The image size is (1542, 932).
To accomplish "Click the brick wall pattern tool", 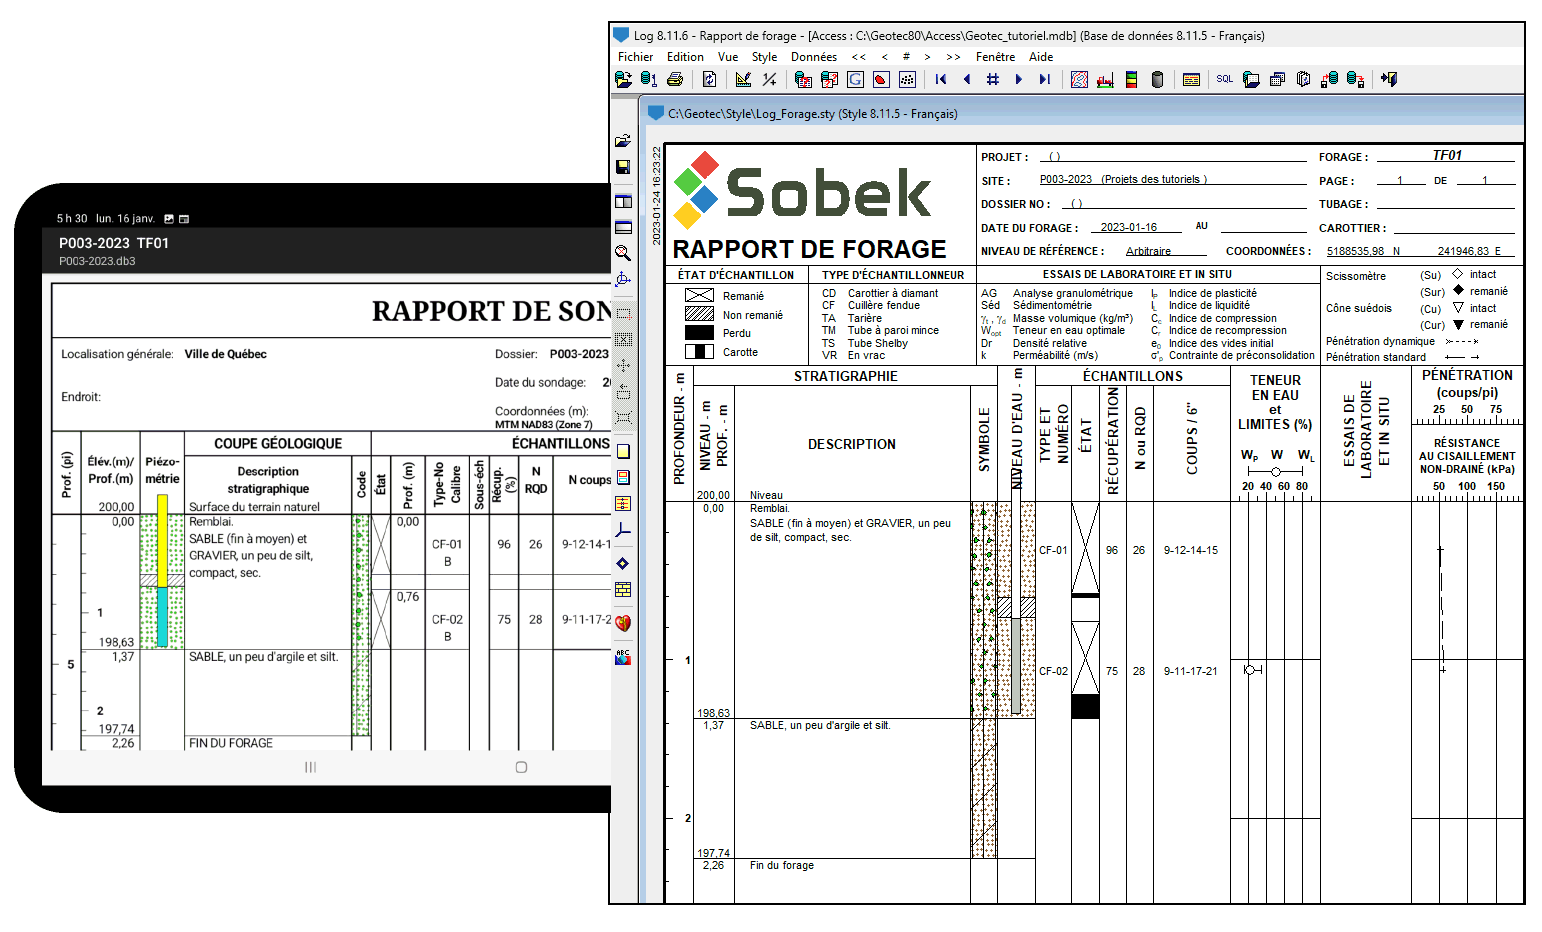I will pyautogui.click(x=623, y=589).
